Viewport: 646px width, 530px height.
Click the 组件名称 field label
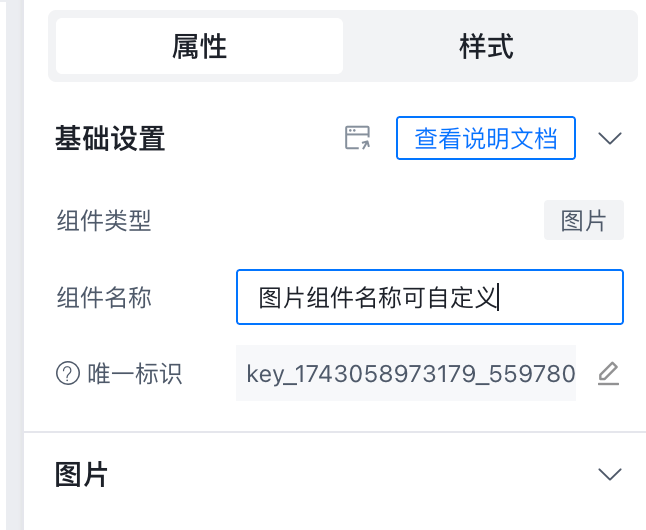click(x=104, y=297)
